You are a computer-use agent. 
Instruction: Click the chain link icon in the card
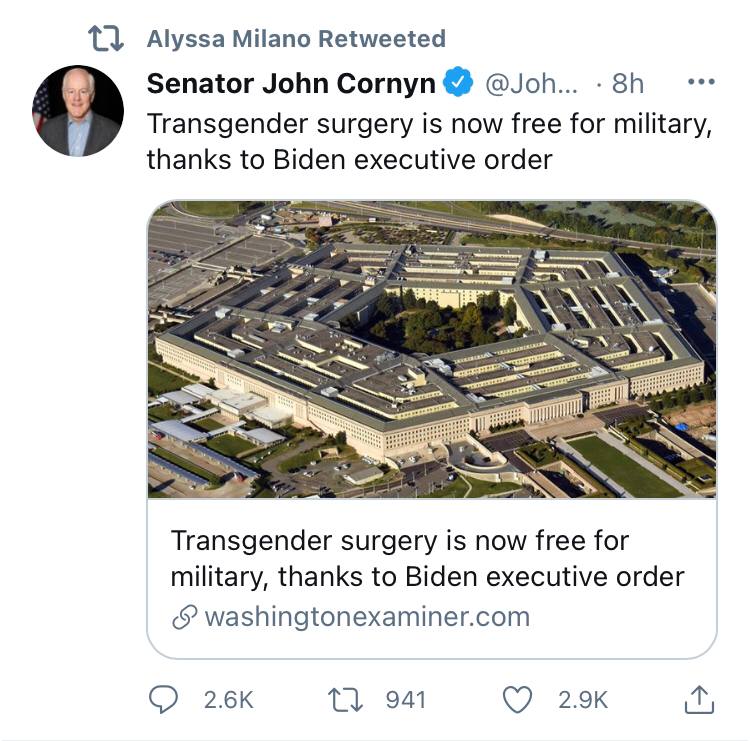coord(183,617)
